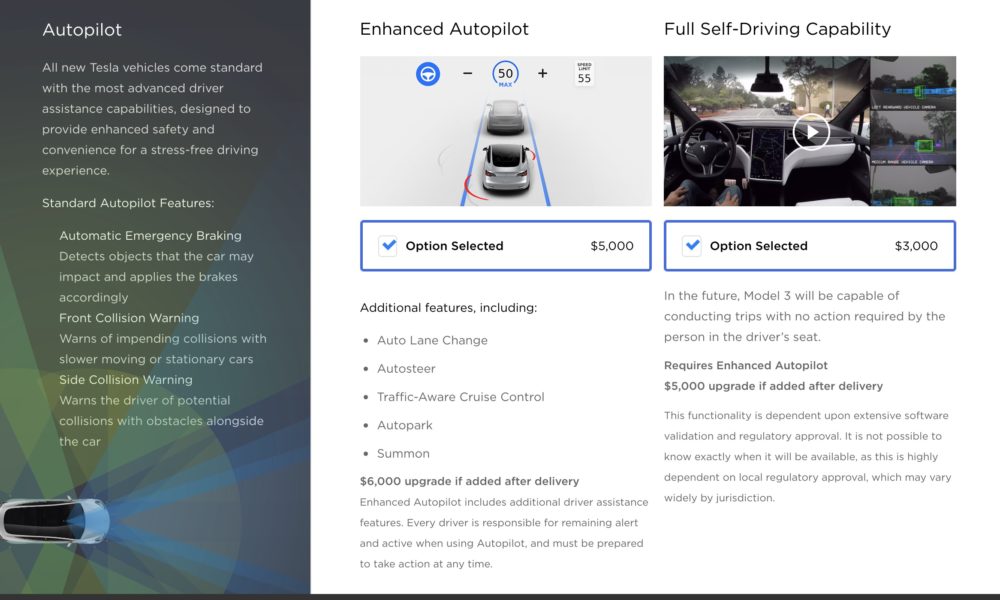Uncheck the Full Self-Driving option checkbox

tap(692, 246)
